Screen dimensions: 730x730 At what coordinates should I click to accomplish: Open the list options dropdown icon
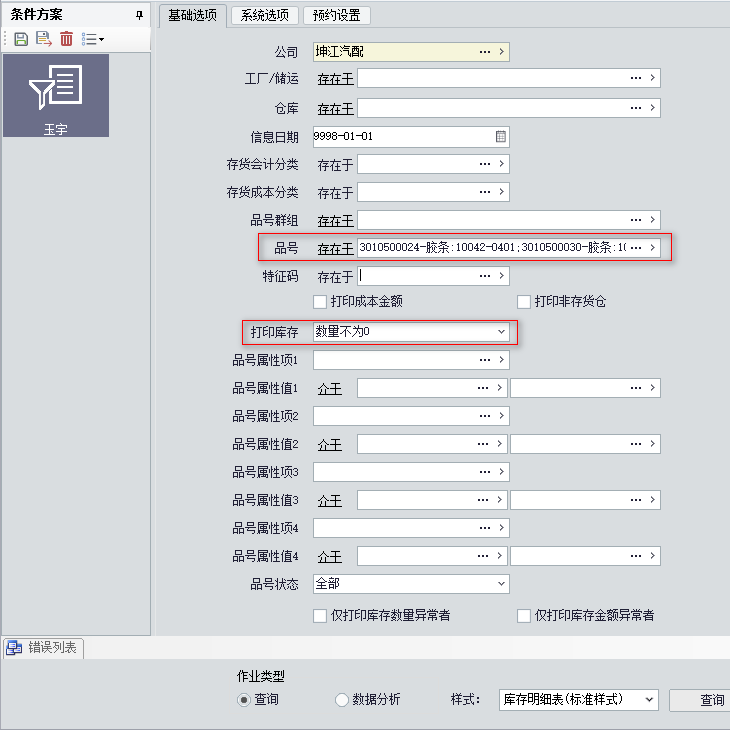[x=92, y=39]
